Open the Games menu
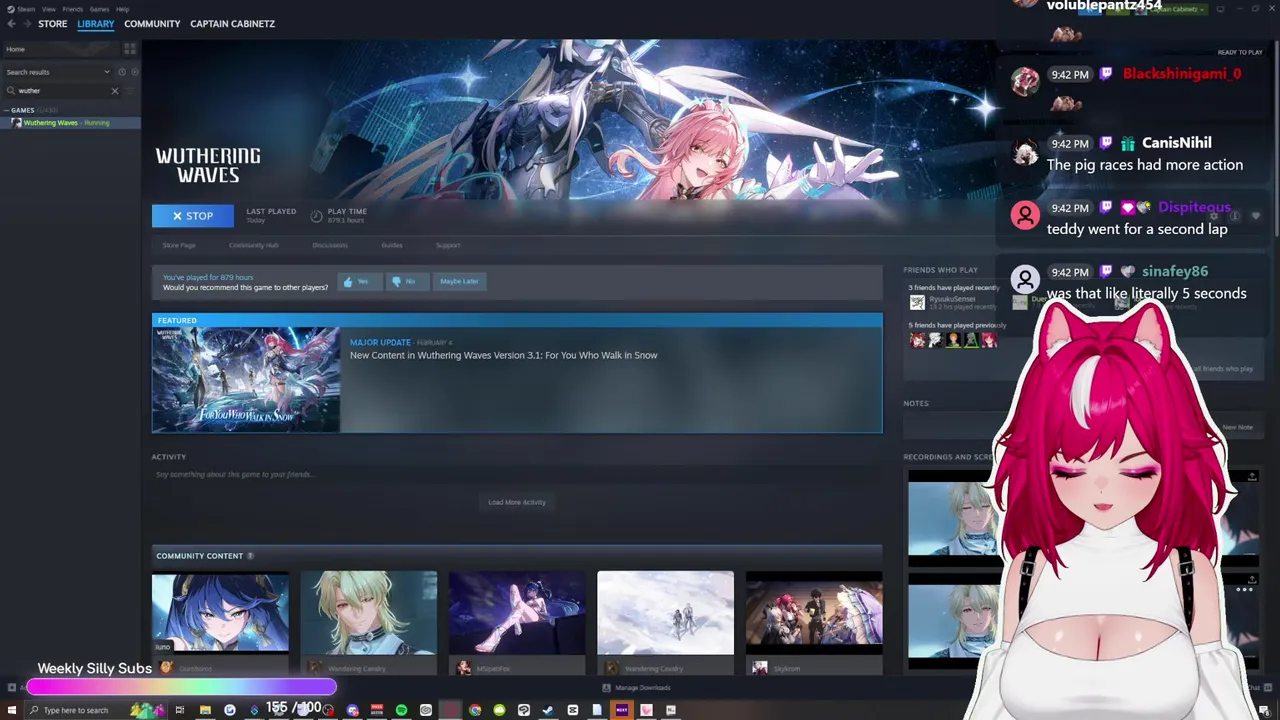Screen dimensions: 1280x720 (99, 9)
